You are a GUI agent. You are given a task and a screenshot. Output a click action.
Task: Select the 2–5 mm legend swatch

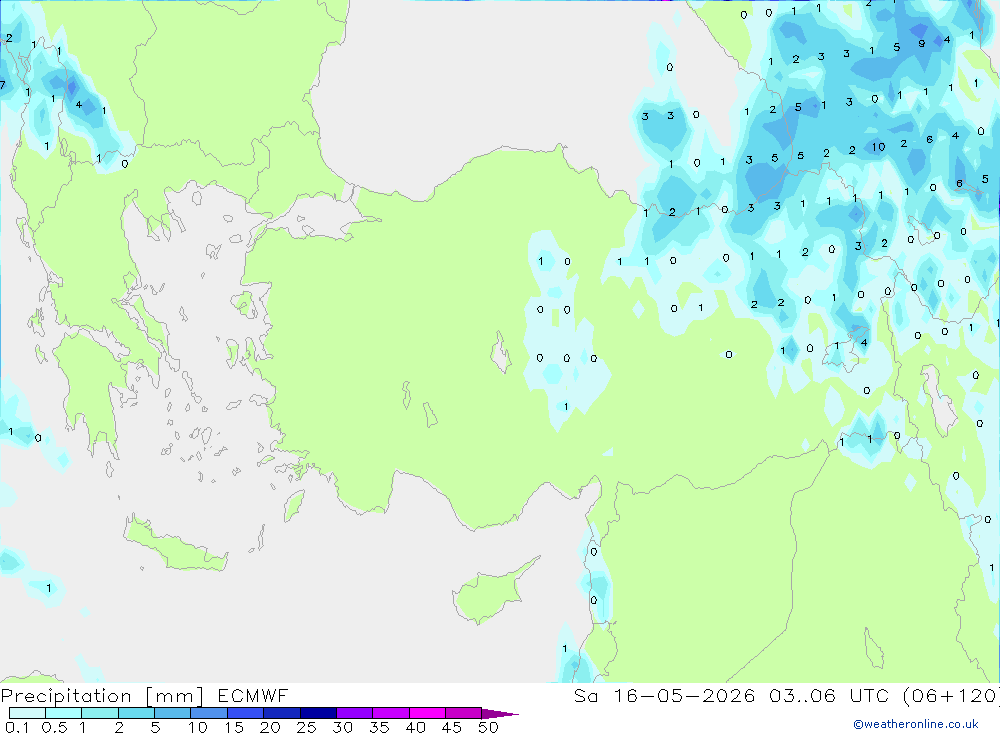point(136,713)
